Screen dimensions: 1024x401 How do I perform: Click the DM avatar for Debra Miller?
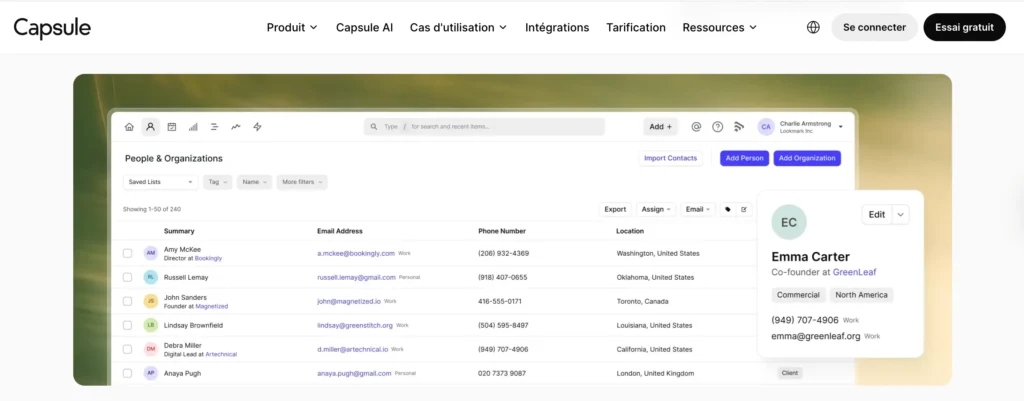click(151, 349)
